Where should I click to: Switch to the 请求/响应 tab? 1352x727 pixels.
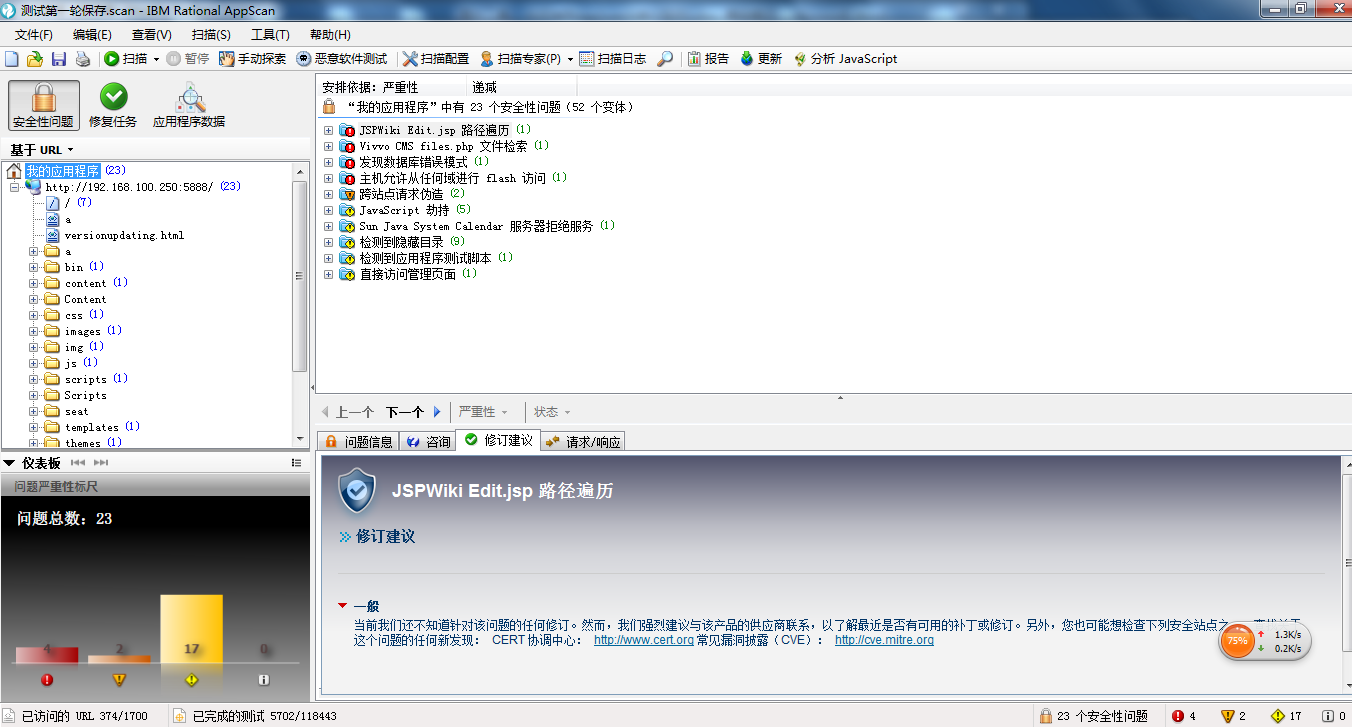[583, 441]
